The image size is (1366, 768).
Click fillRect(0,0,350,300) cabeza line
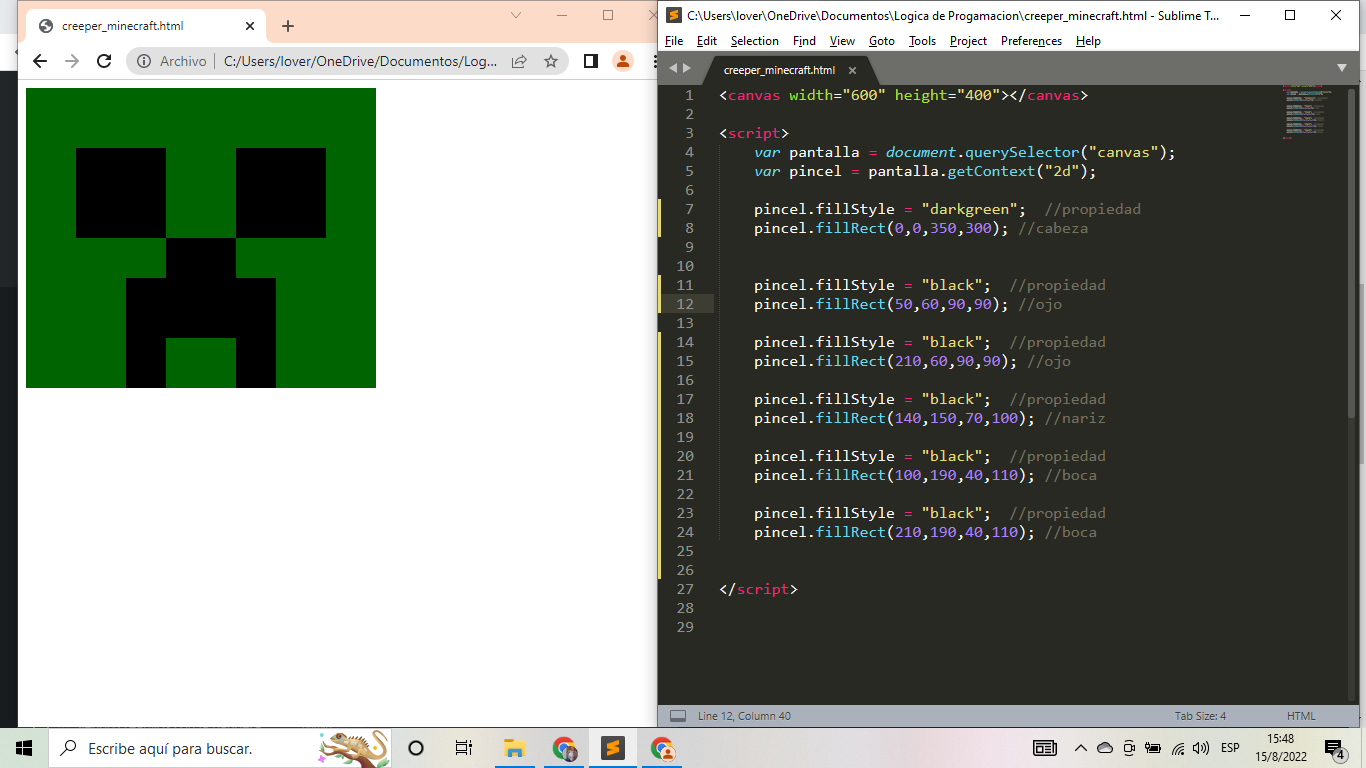[x=921, y=228]
